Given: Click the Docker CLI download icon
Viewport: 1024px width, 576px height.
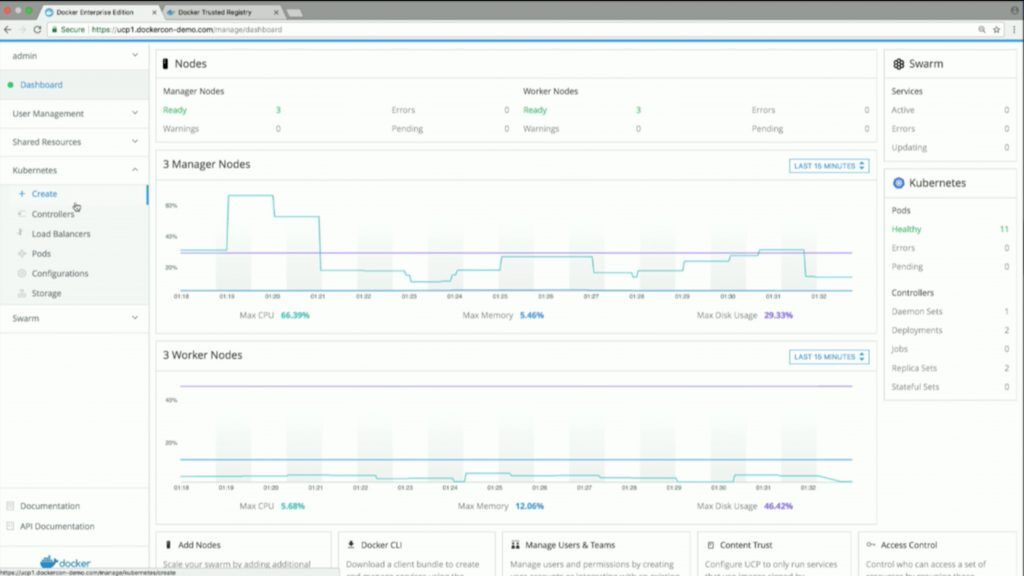Looking at the screenshot, I should pyautogui.click(x=351, y=545).
